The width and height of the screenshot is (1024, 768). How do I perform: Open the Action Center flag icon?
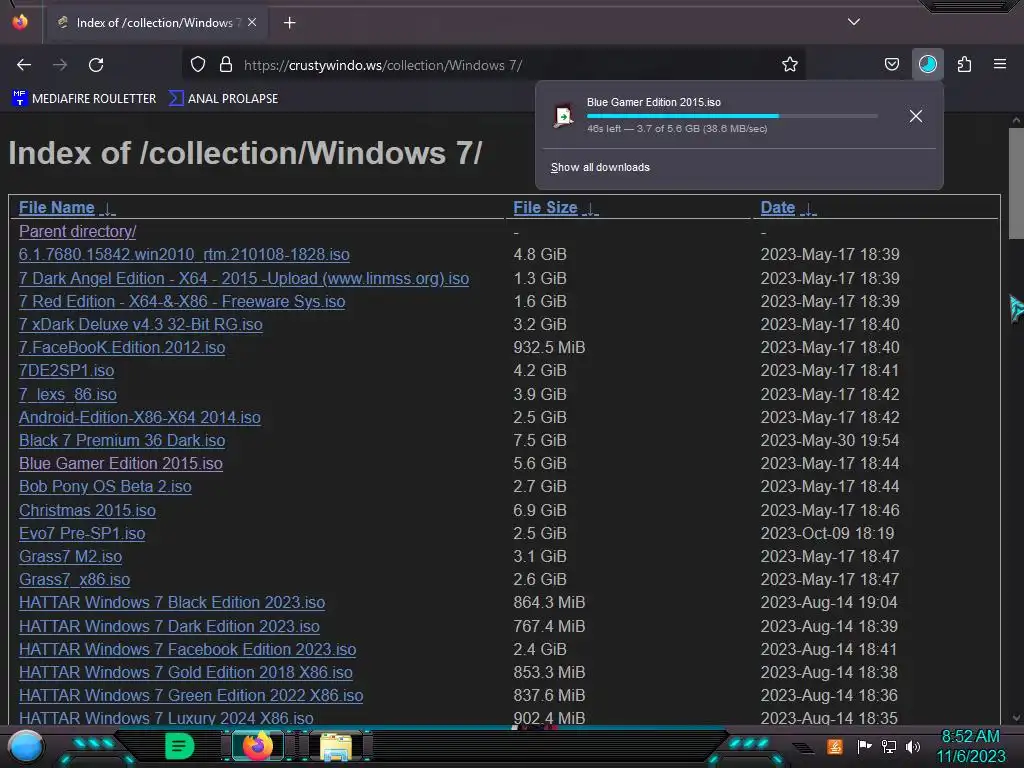tap(864, 746)
